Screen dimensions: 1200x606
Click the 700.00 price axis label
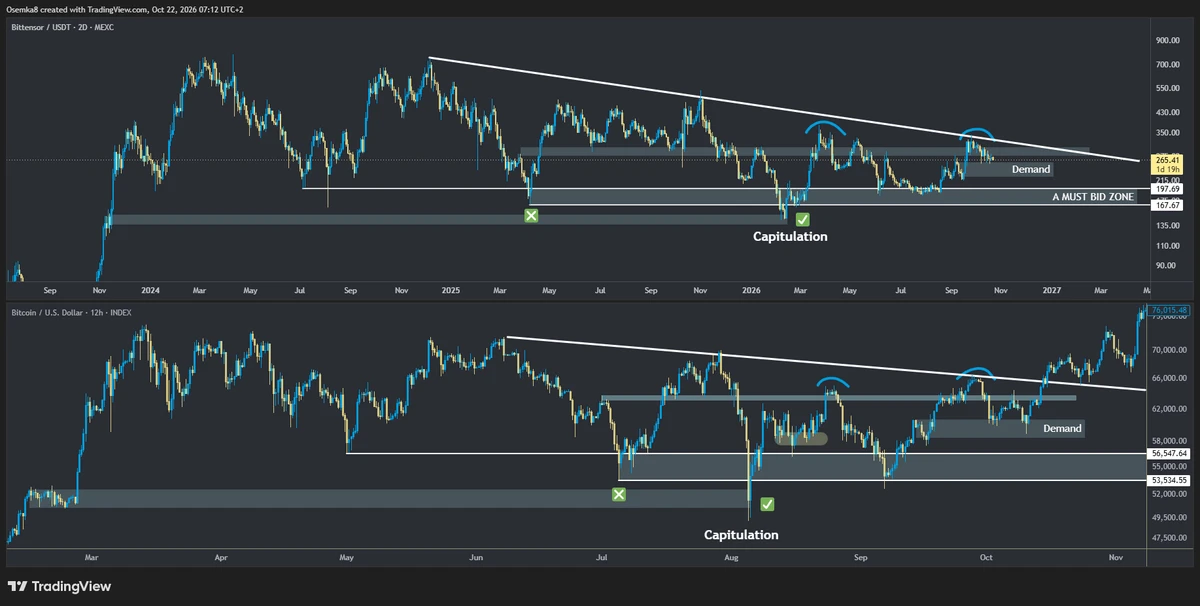click(1167, 65)
